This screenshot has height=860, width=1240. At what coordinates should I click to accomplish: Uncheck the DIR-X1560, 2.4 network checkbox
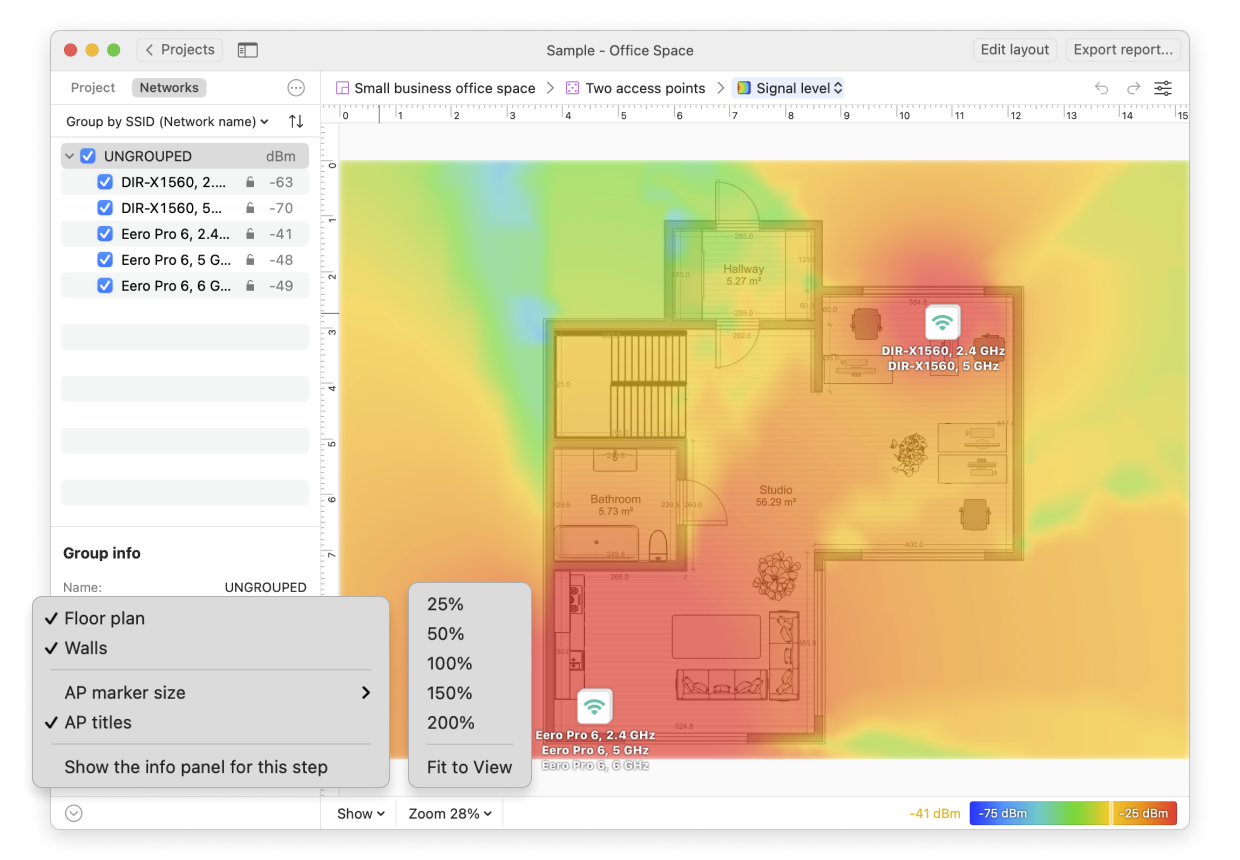coord(105,182)
